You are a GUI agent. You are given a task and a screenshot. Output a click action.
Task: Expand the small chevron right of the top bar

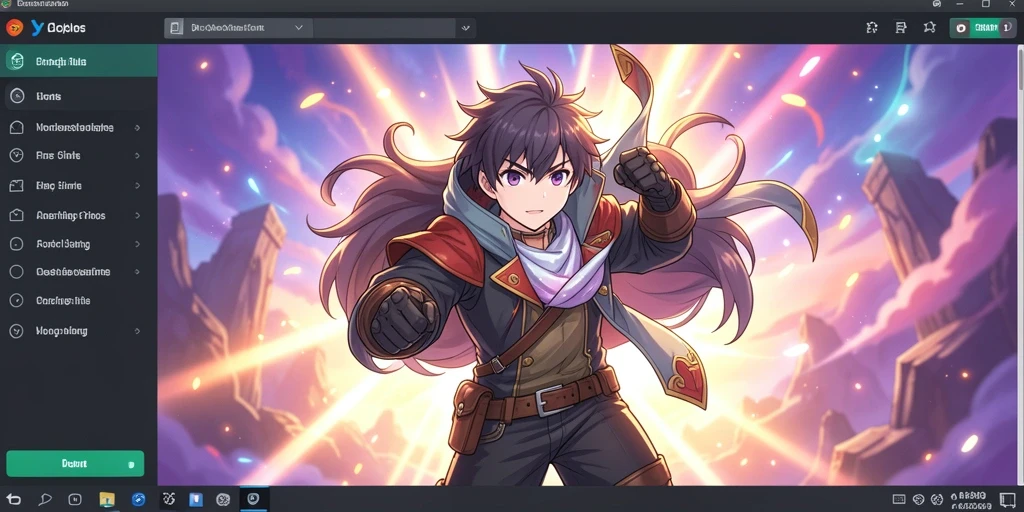click(466, 28)
